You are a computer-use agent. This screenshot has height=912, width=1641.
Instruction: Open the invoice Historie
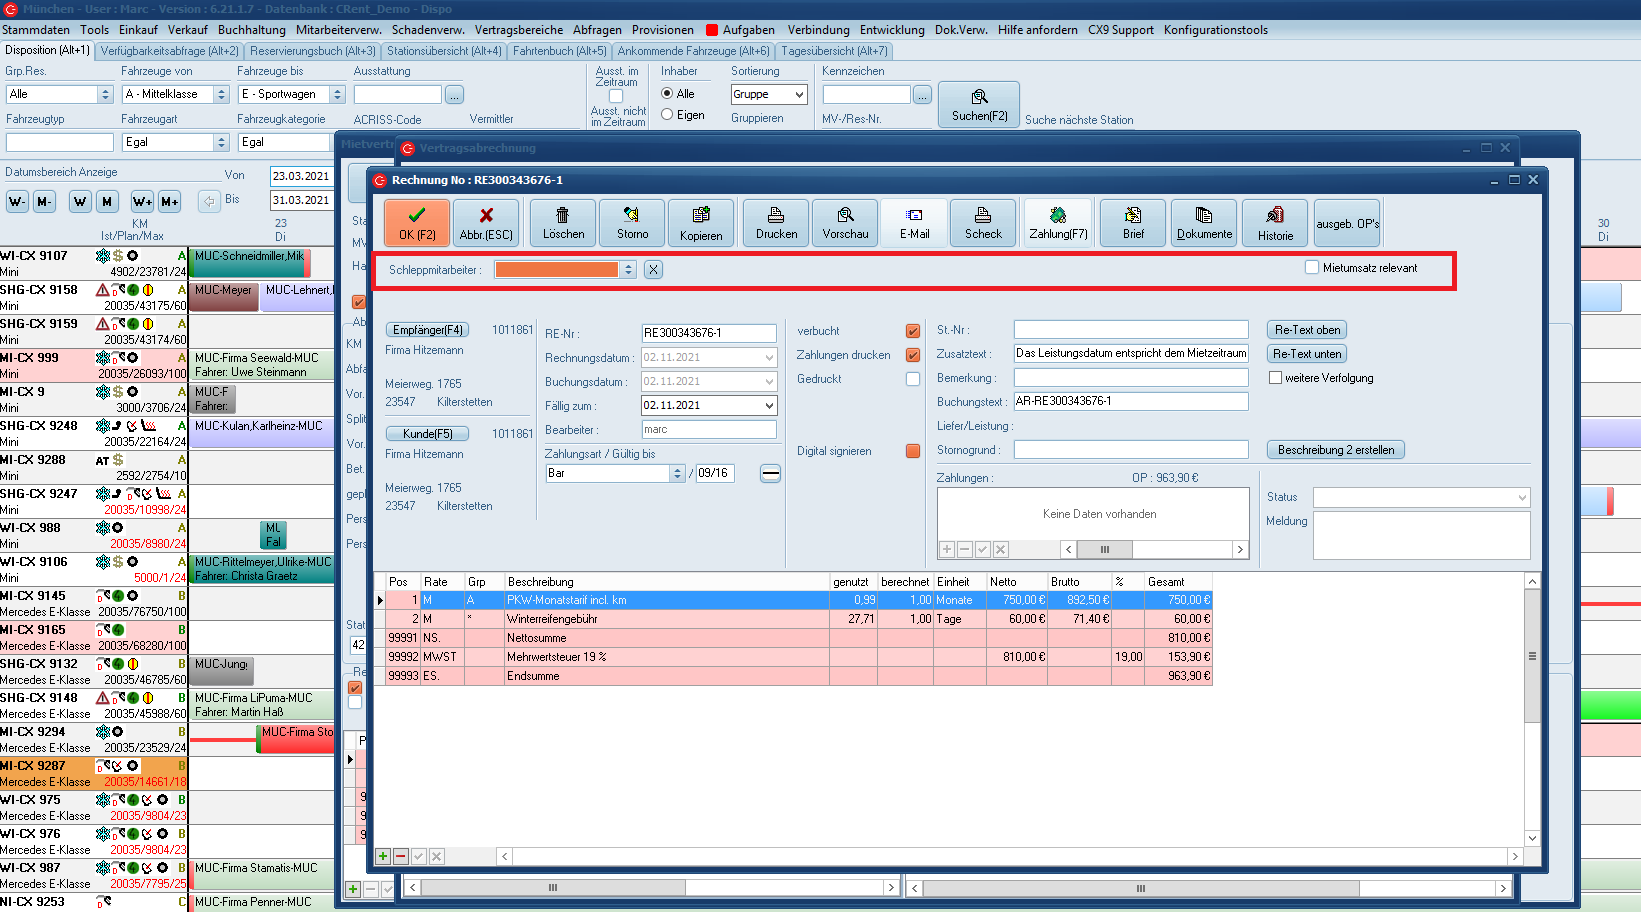[1275, 222]
